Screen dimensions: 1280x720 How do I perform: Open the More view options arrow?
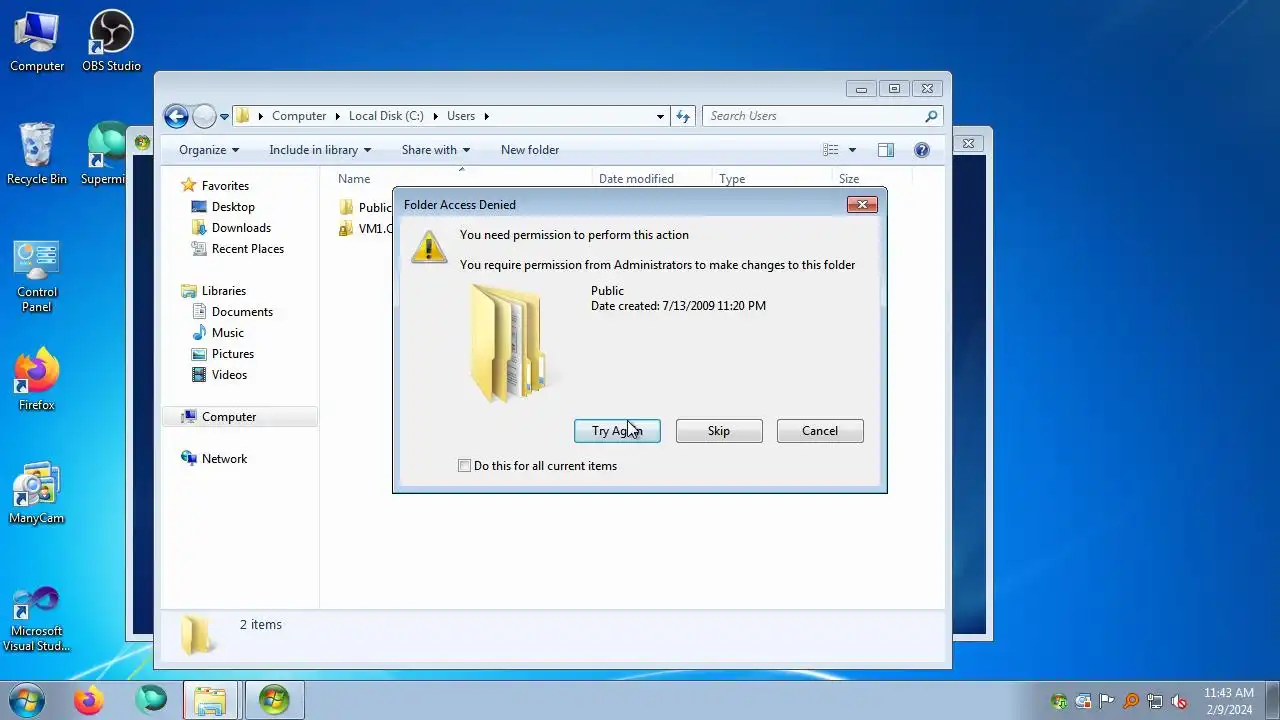(852, 150)
